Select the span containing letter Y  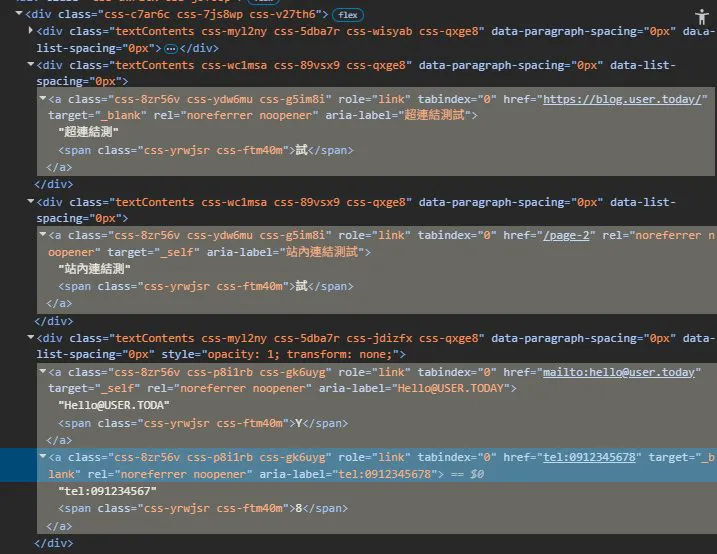click(203, 423)
